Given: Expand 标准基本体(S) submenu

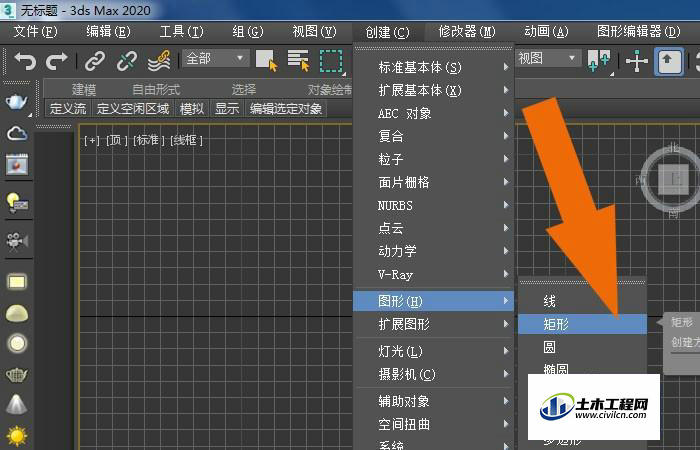Looking at the screenshot, I should coord(433,67).
